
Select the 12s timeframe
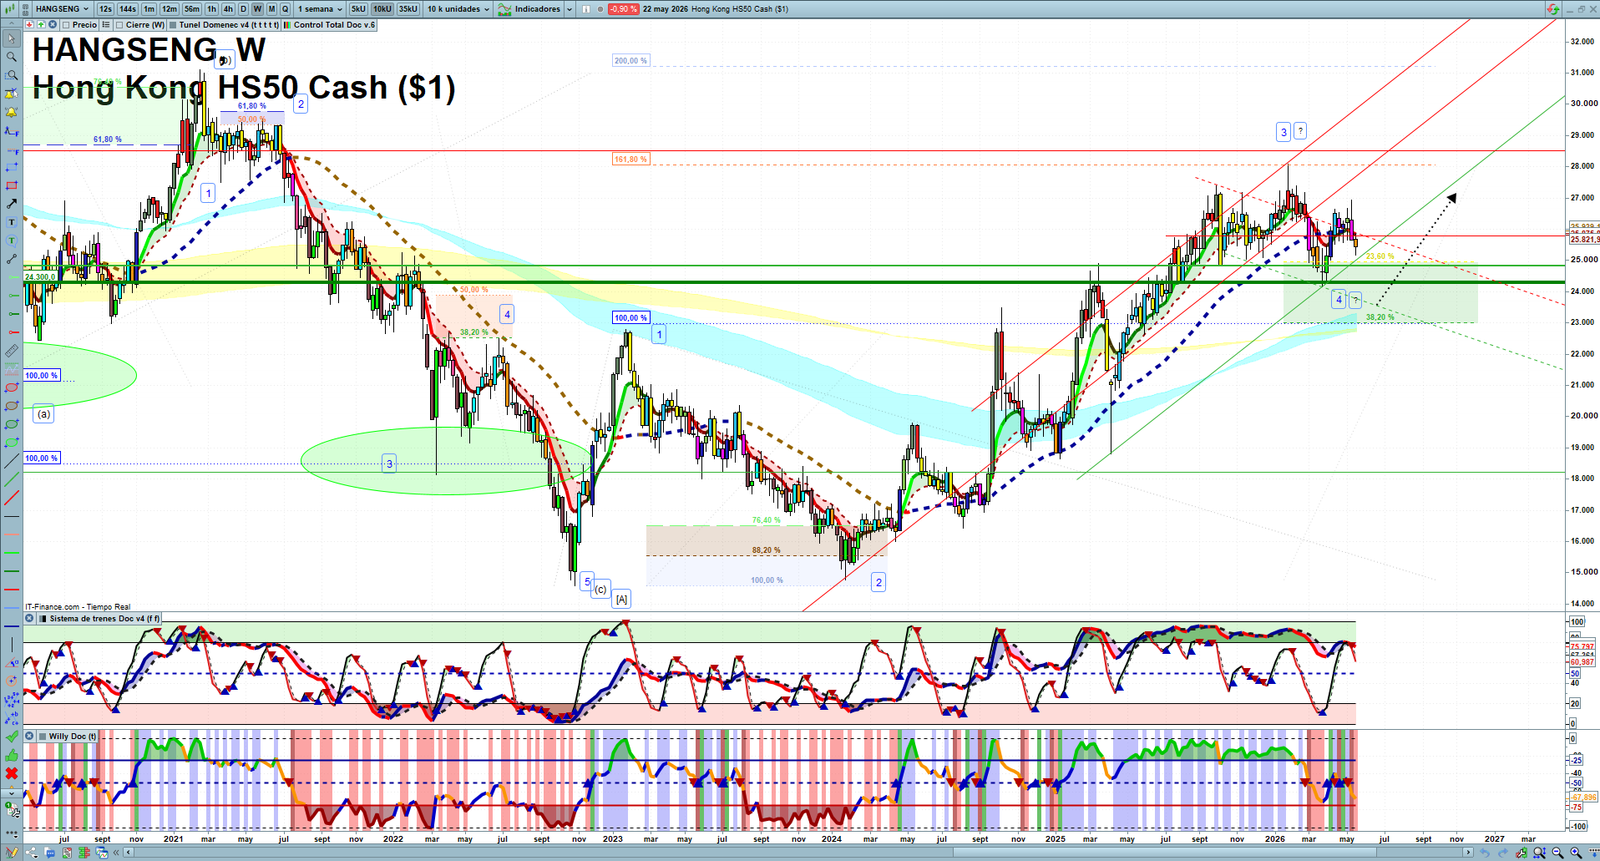105,9
